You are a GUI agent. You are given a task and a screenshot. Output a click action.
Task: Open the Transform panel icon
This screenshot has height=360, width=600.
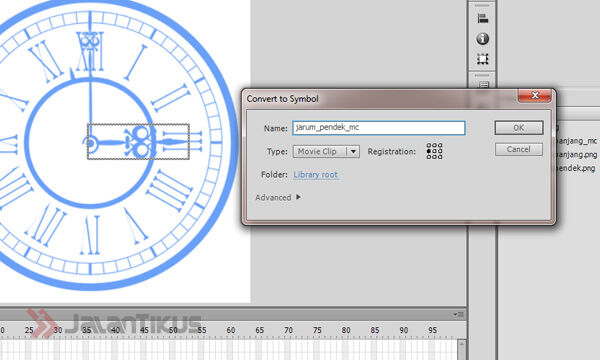(483, 59)
